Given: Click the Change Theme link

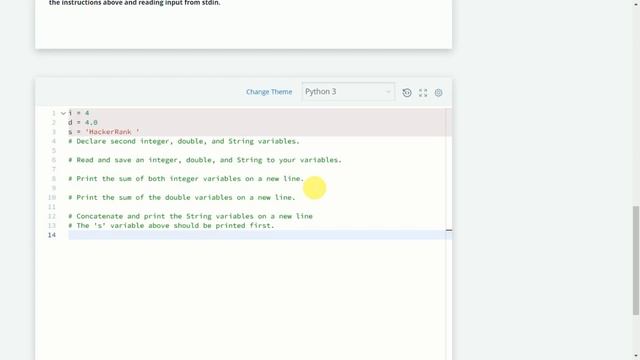Looking at the screenshot, I should 269,92.
